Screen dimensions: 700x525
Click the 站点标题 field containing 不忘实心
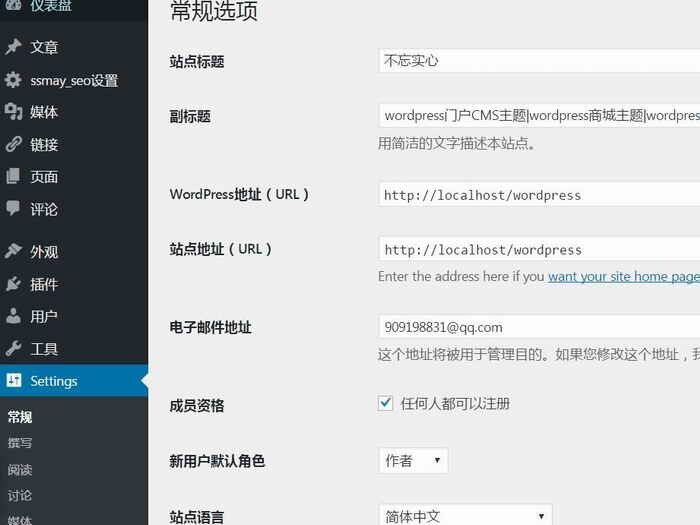pyautogui.click(x=540, y=61)
